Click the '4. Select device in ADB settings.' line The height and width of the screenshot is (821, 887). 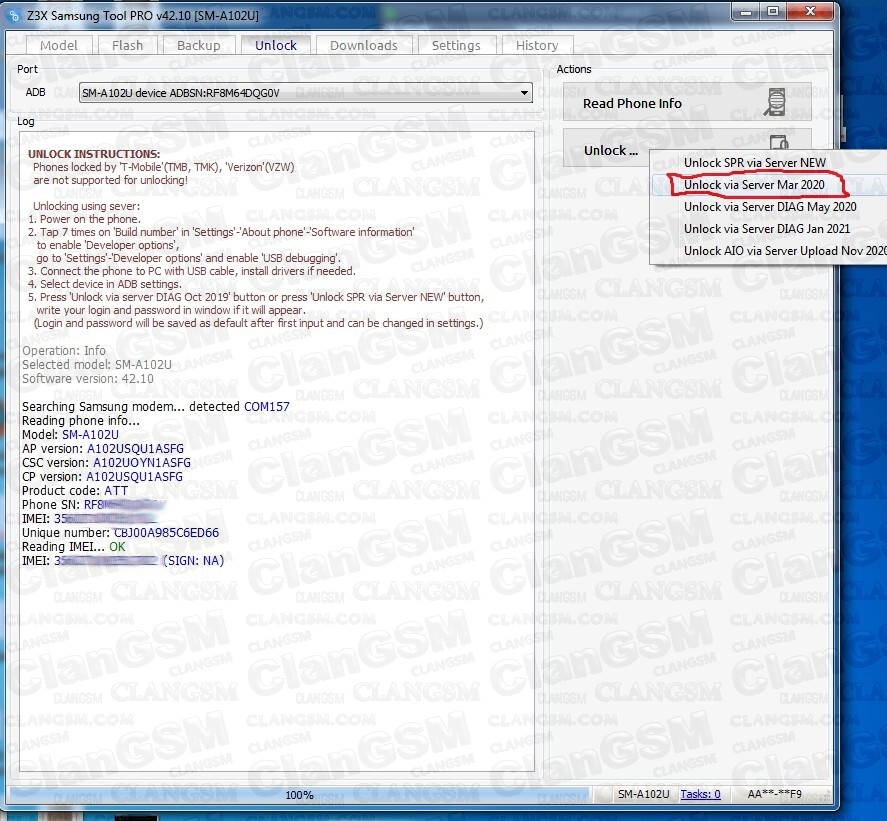(x=105, y=284)
